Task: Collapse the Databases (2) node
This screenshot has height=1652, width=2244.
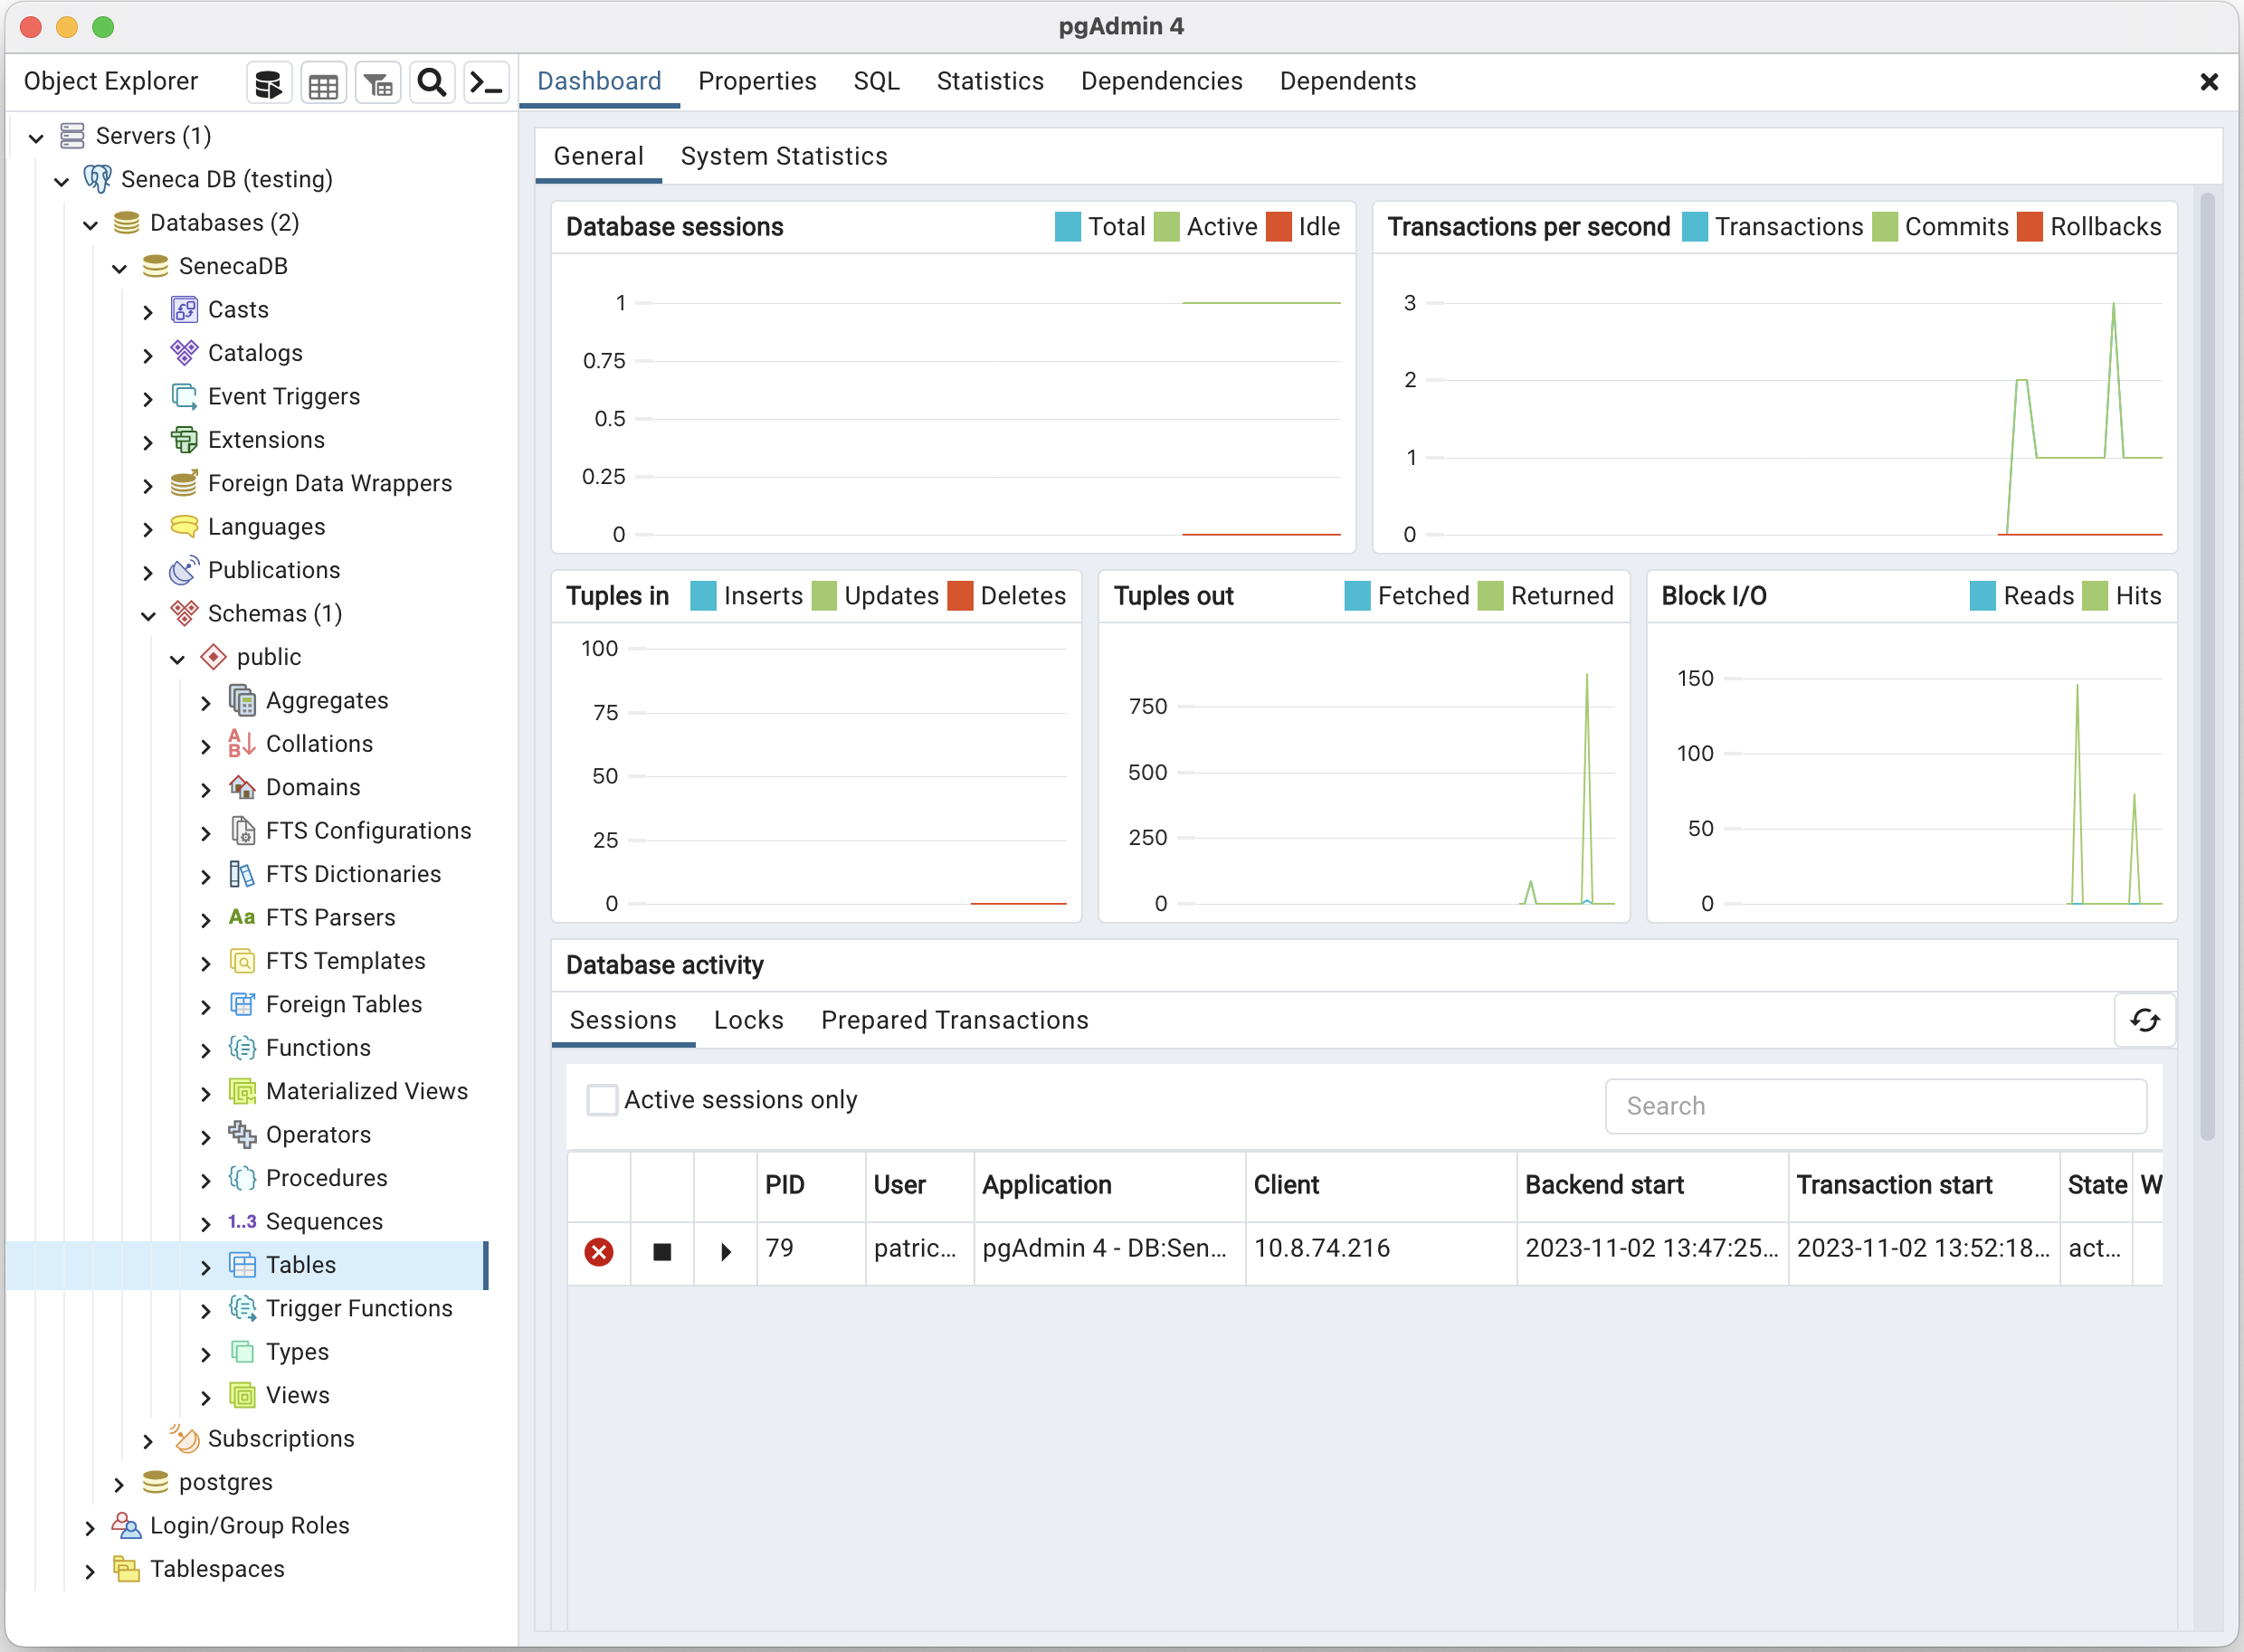Action: click(91, 224)
